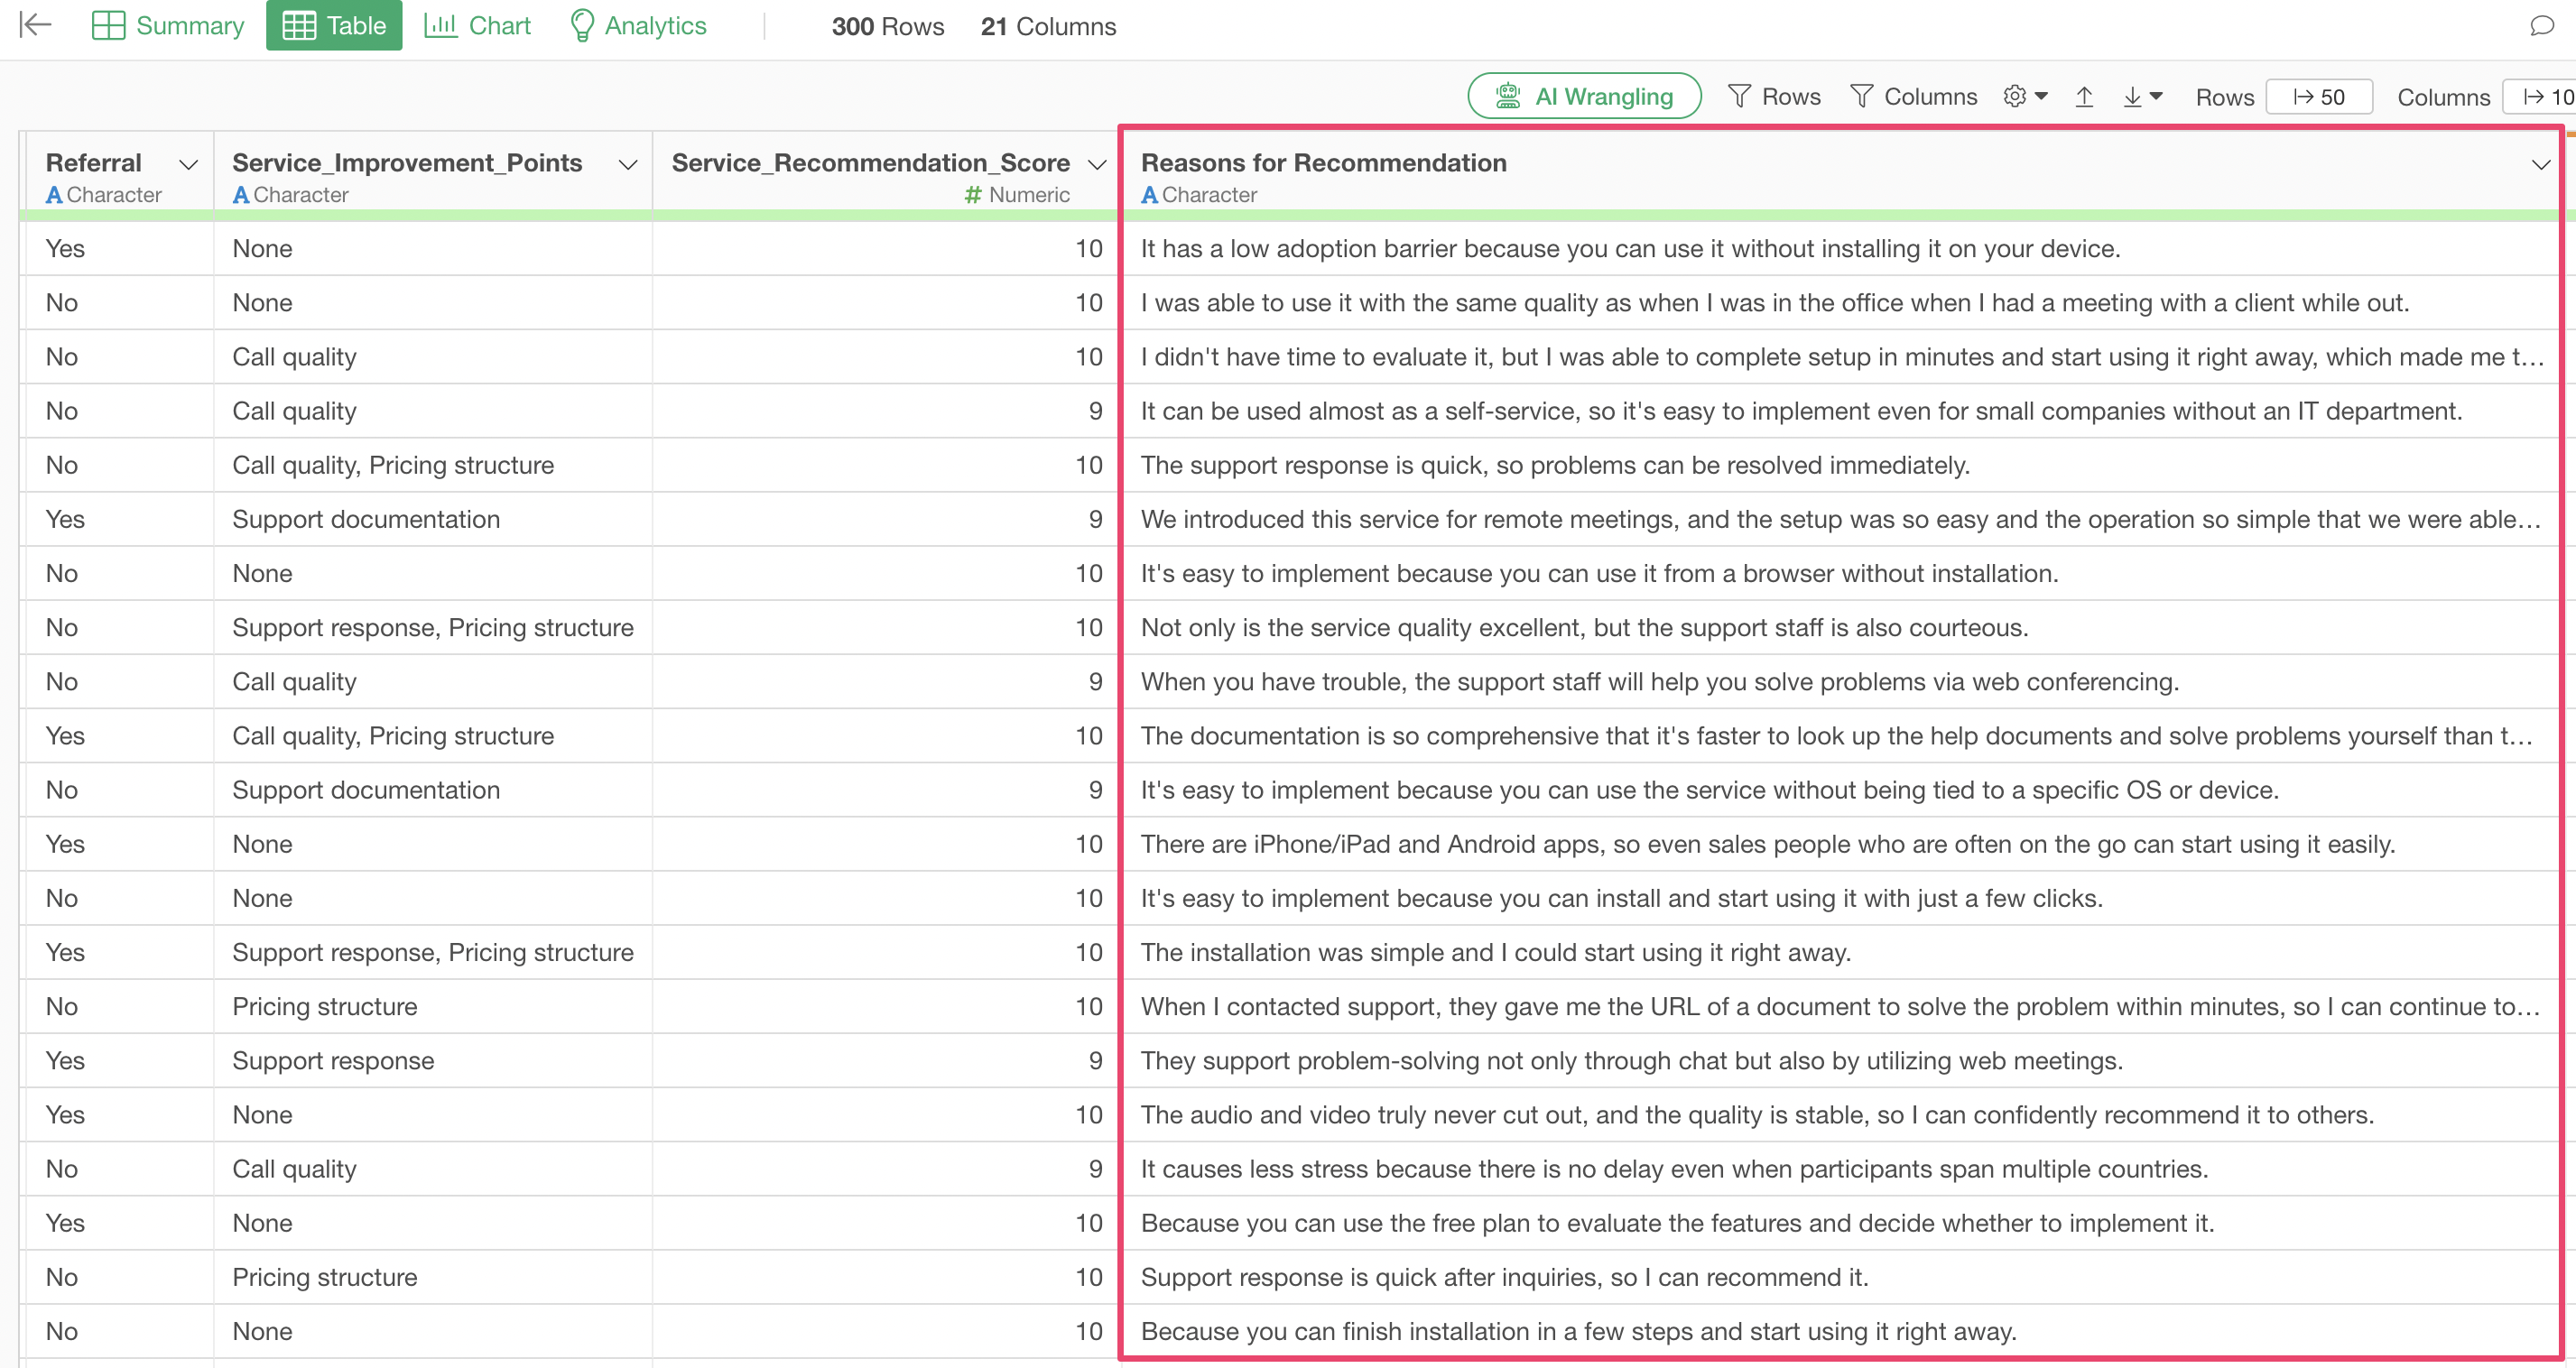Viewport: 2576px width, 1368px height.
Task: Expand the Service_Improvement_Points column menu
Action: click(x=628, y=164)
